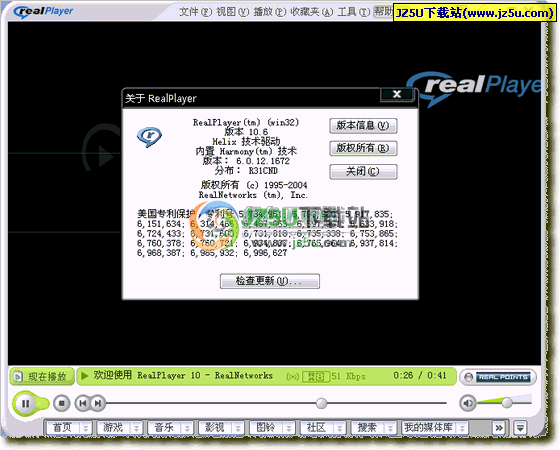Screen dimensions: 560x450
Task: Skip to the previous clip
Action: pos(82,404)
